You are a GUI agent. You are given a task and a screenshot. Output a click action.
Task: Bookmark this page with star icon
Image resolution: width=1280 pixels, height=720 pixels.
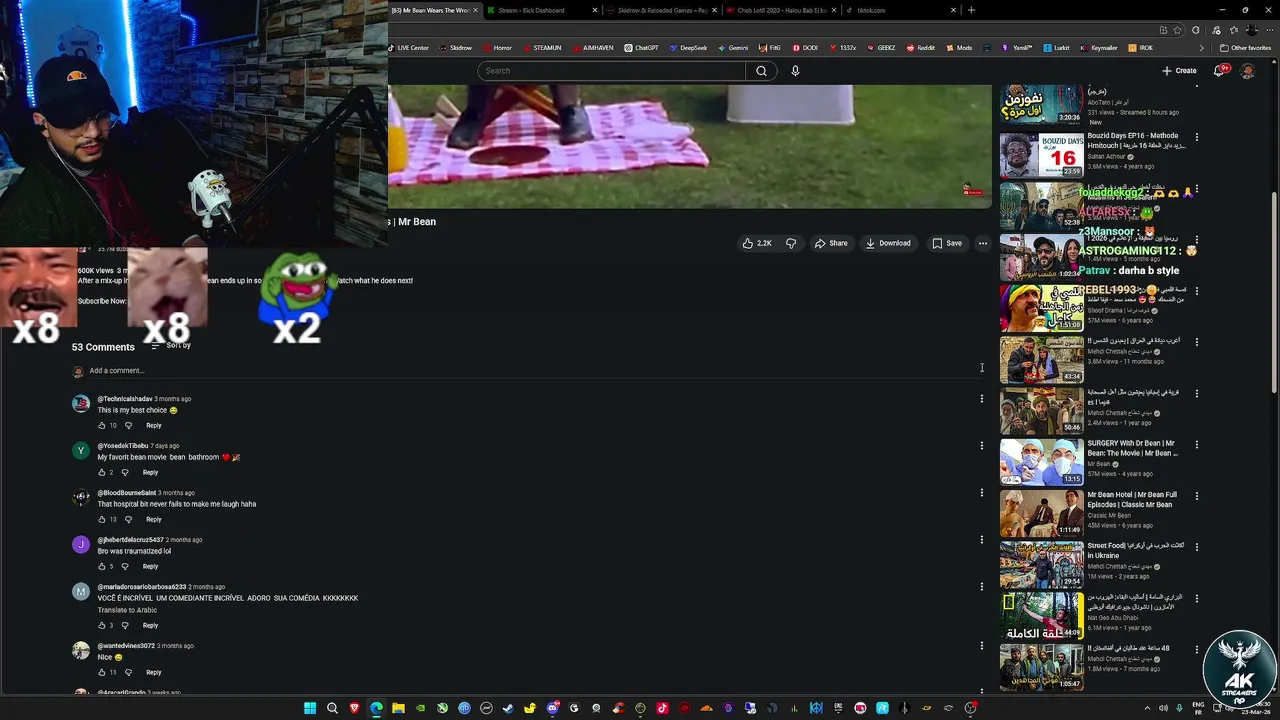click(x=1178, y=30)
